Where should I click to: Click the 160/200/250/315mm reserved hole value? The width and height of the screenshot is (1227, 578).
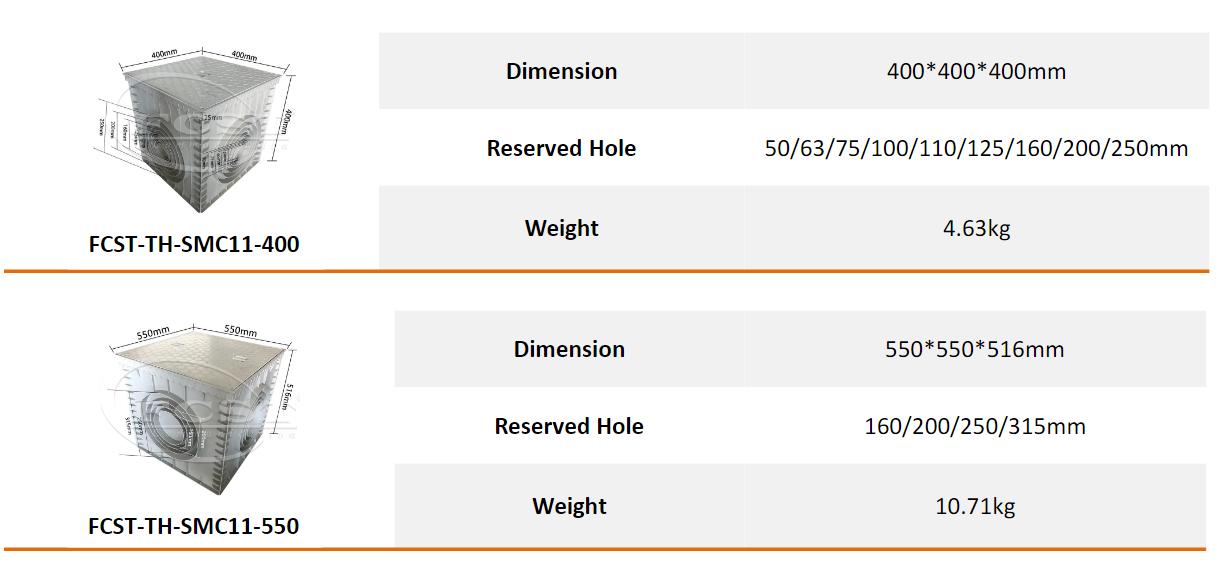point(975,427)
